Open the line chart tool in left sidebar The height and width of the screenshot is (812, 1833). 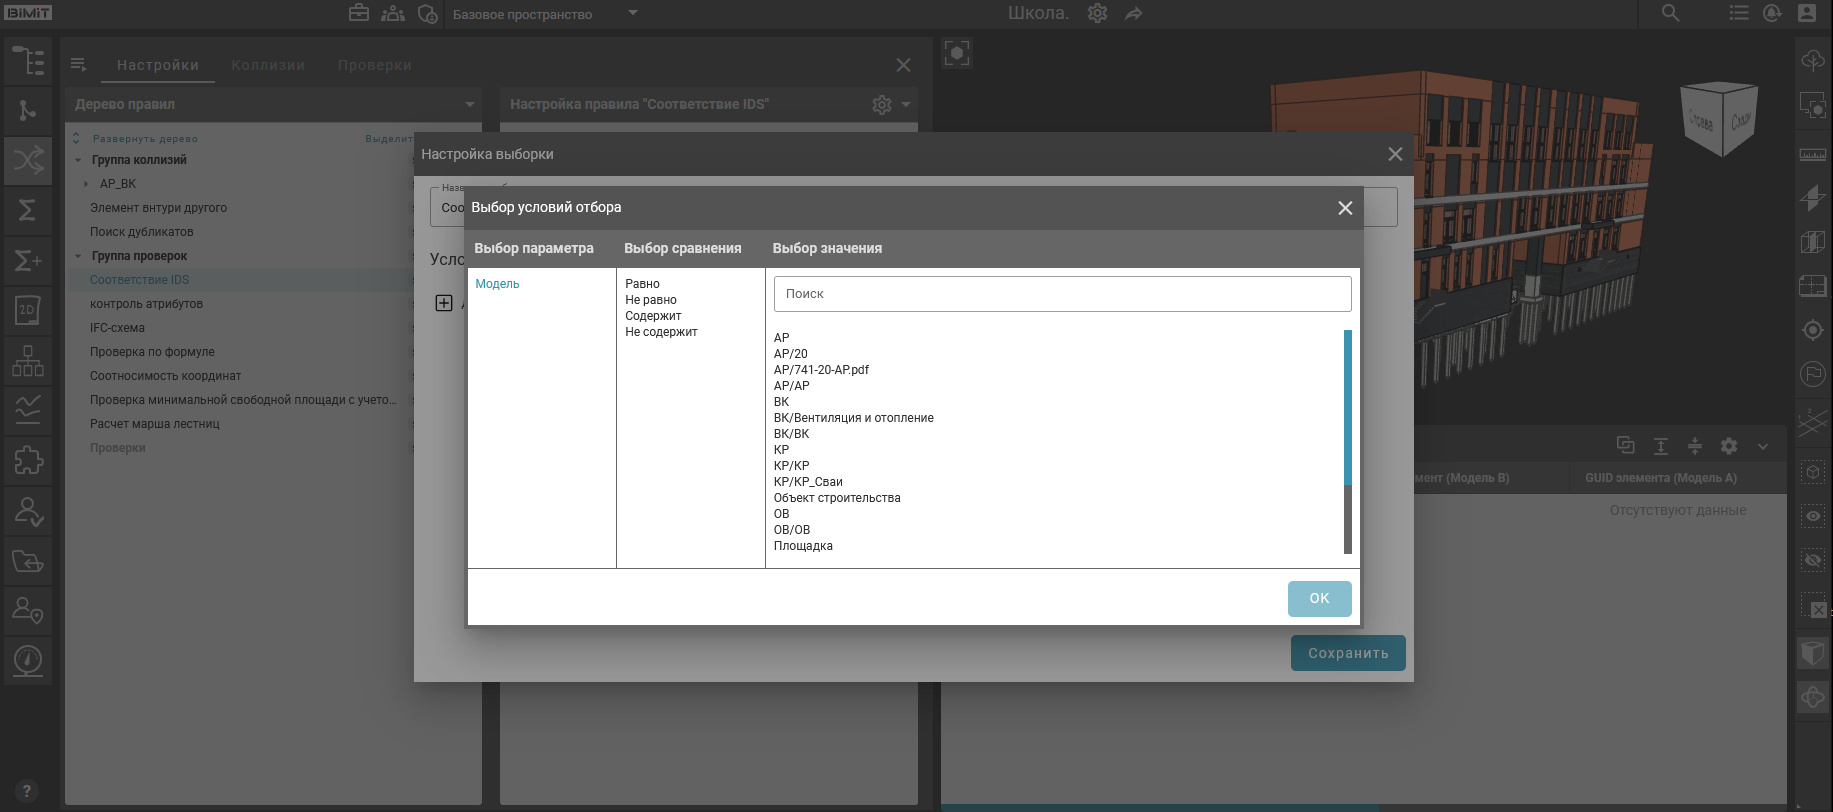(28, 410)
